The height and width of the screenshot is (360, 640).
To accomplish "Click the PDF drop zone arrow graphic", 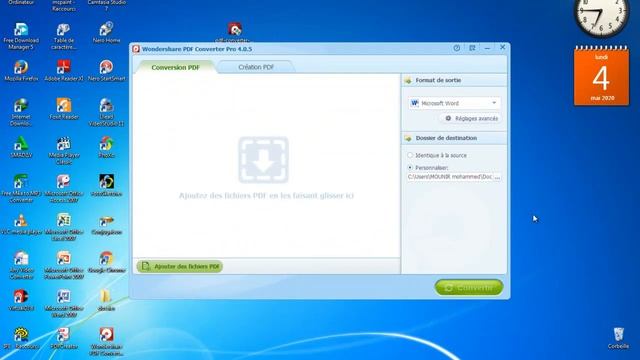I will (264, 160).
